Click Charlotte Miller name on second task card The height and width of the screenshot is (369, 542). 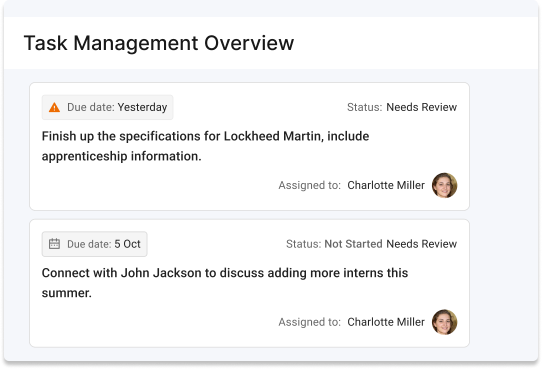[386, 322]
